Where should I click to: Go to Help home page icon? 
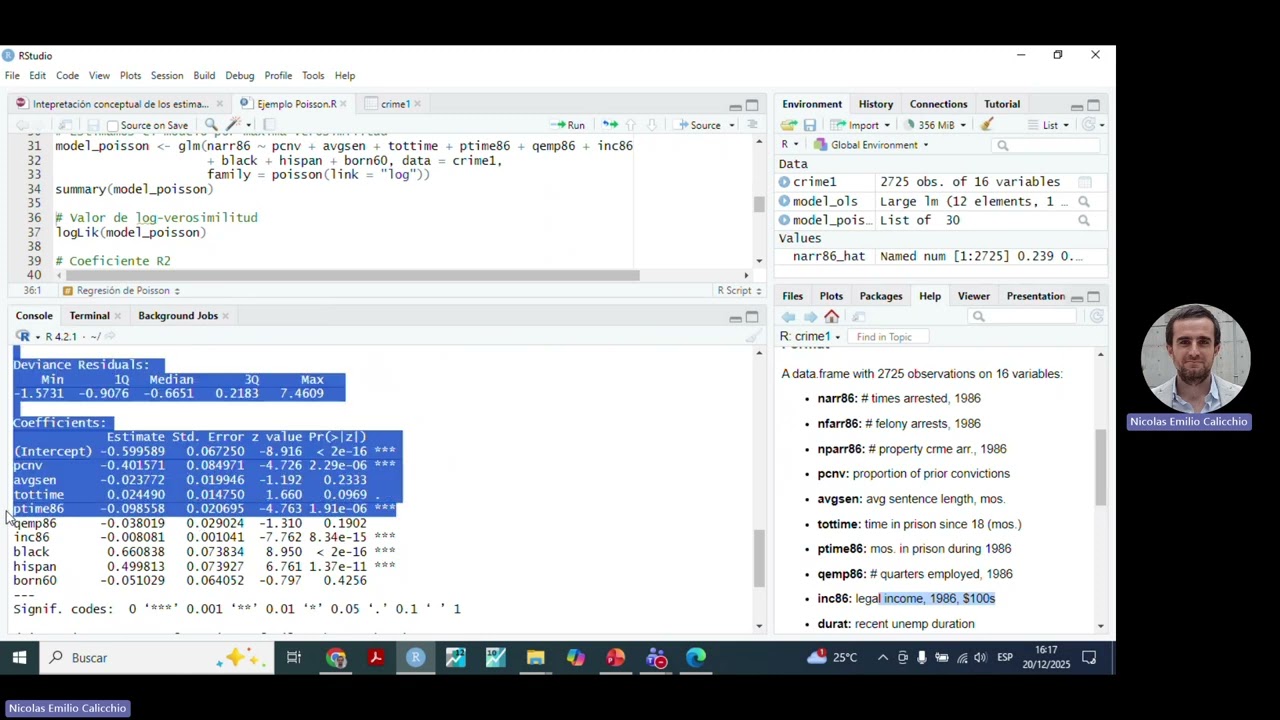click(x=832, y=317)
